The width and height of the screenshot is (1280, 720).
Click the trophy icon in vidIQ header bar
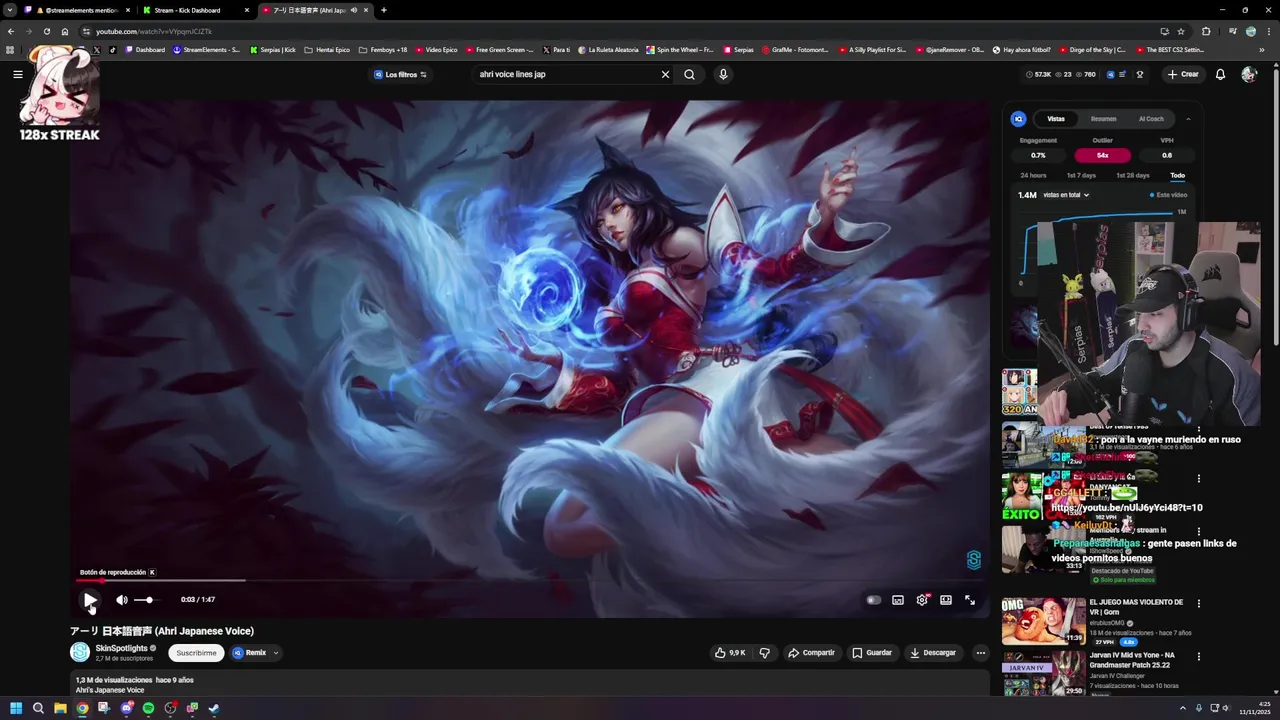tap(1139, 74)
